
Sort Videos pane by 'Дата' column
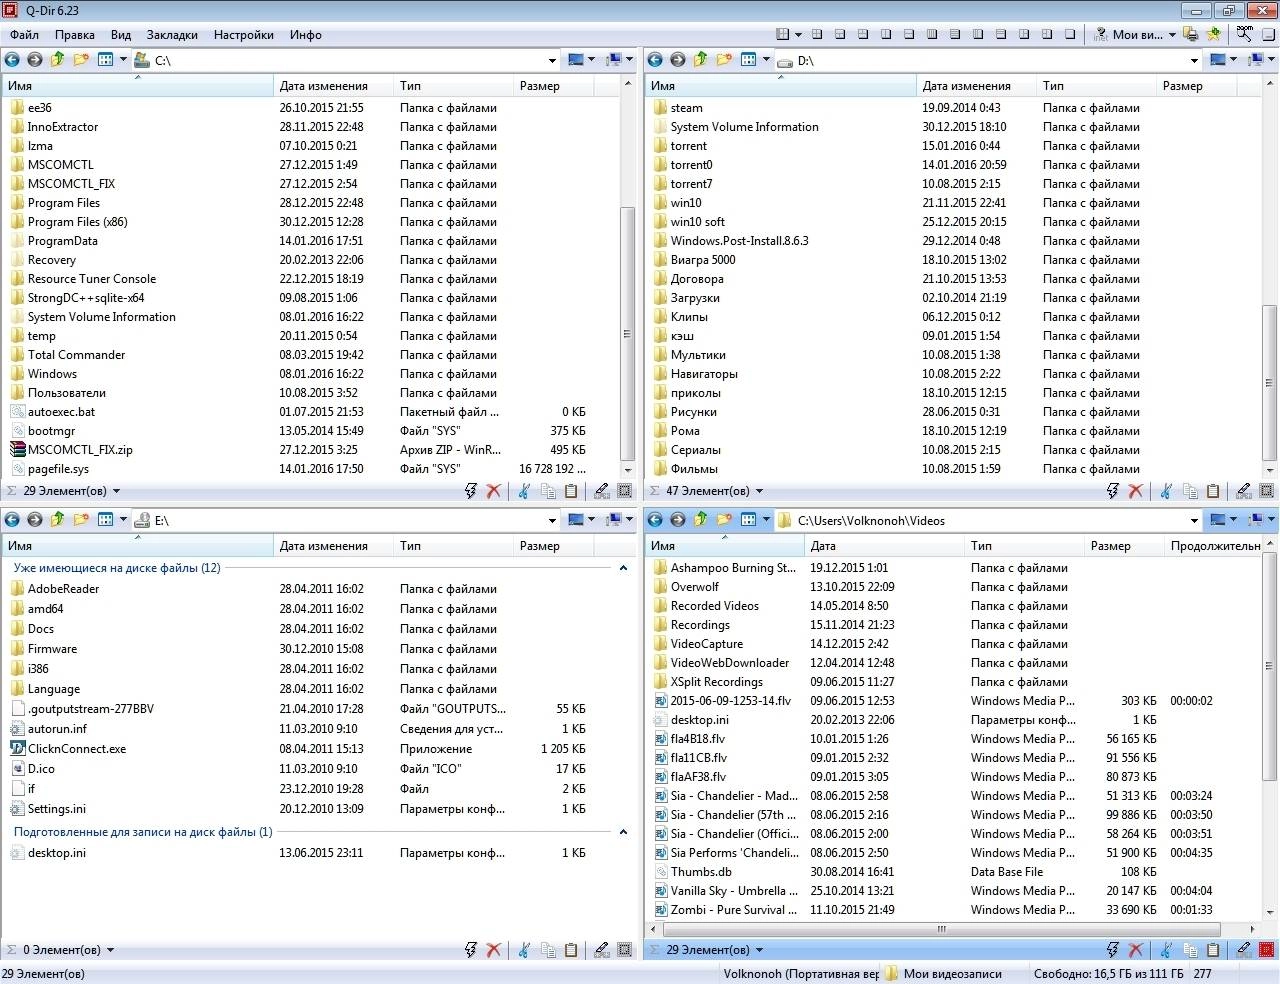click(884, 546)
